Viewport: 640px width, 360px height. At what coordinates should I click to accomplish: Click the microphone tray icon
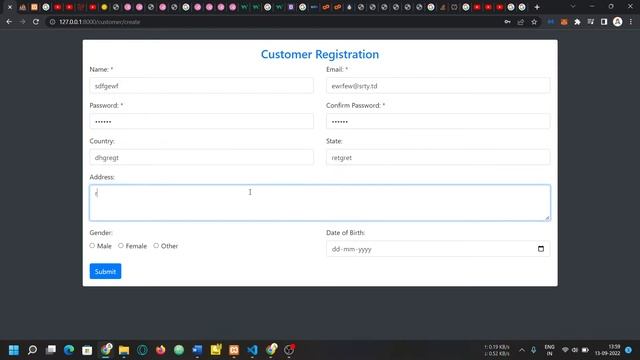click(x=533, y=350)
